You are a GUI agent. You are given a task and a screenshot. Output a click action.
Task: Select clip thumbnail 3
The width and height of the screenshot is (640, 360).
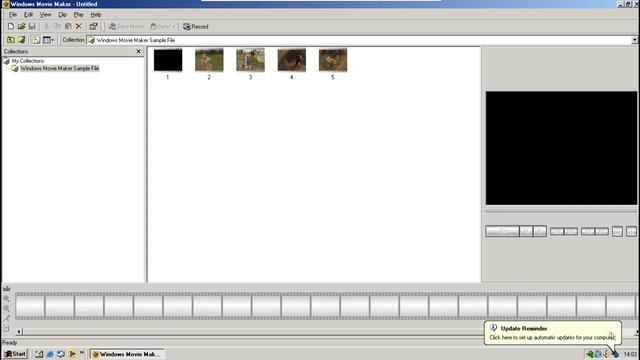point(250,60)
